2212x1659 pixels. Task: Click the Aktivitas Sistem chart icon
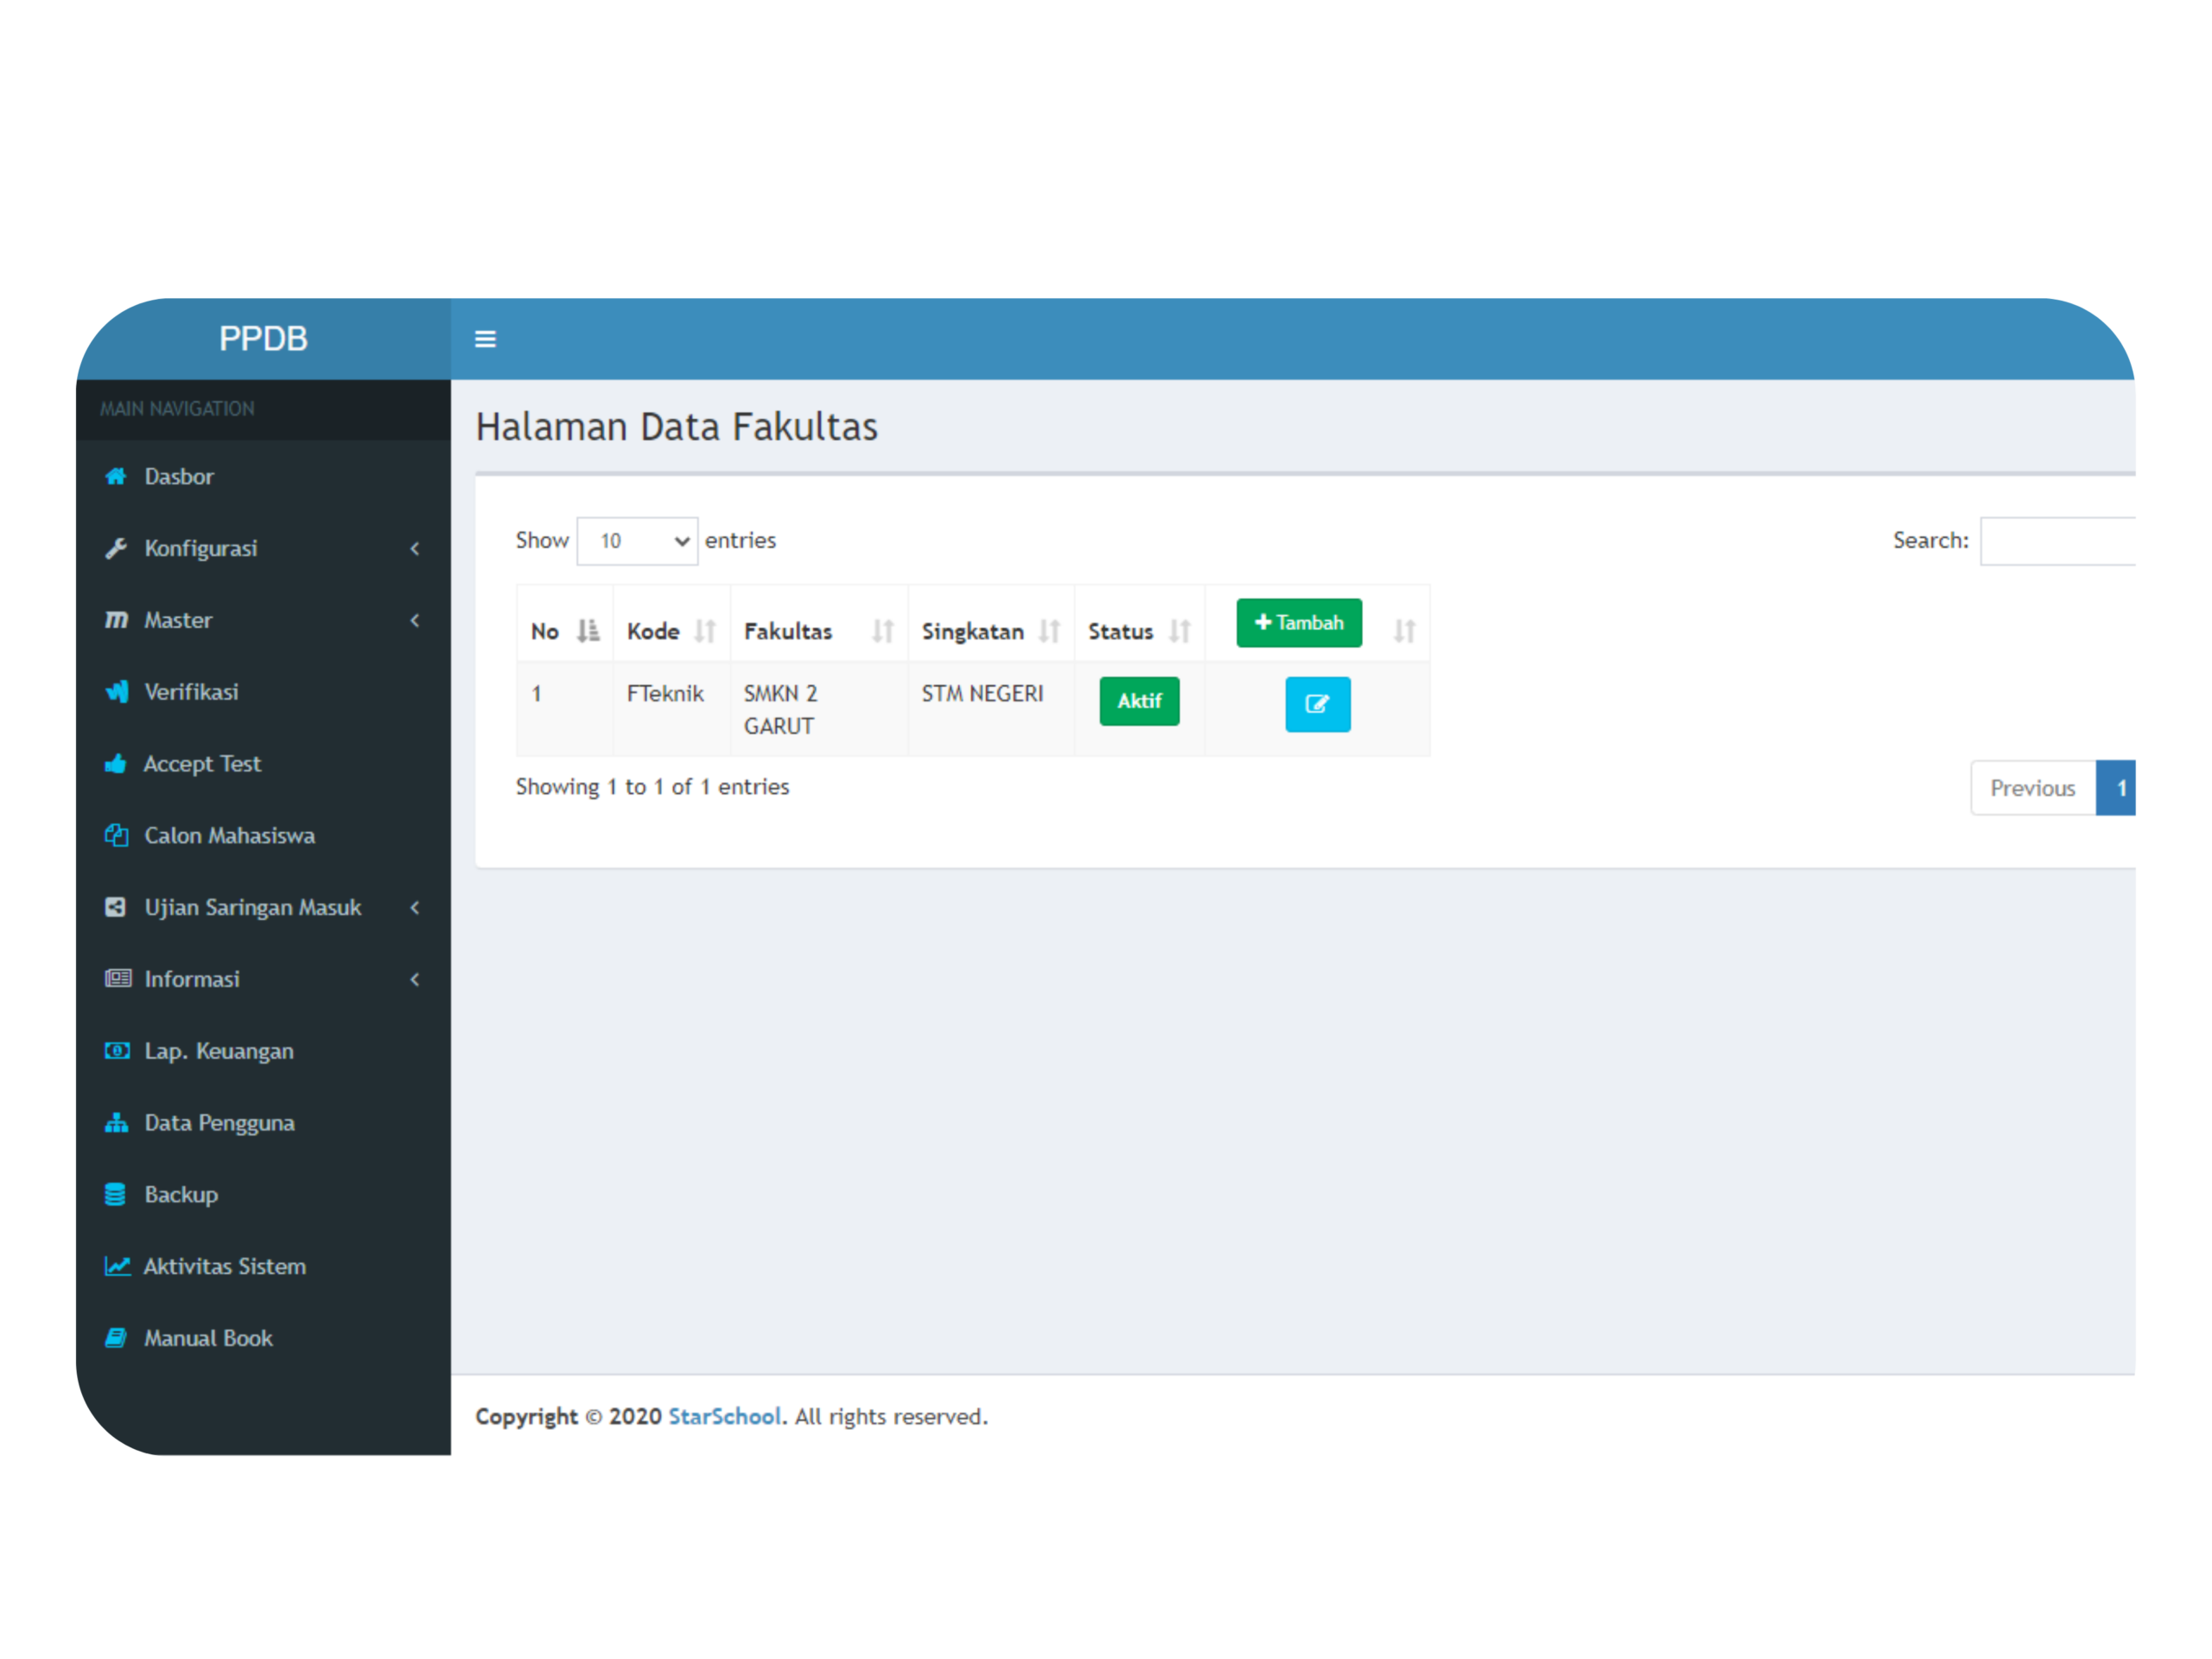pyautogui.click(x=117, y=1266)
